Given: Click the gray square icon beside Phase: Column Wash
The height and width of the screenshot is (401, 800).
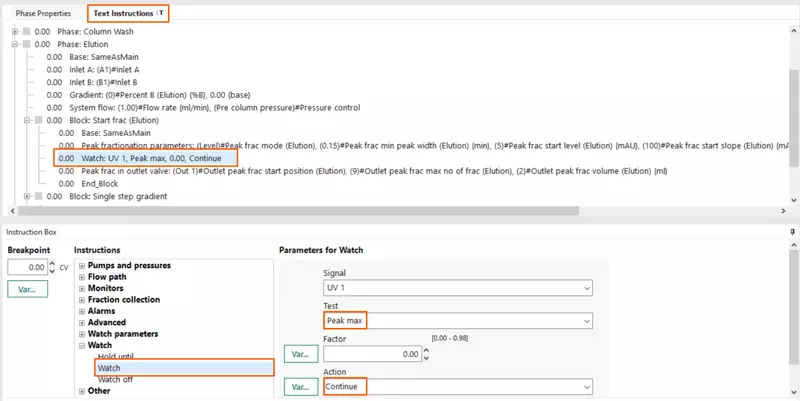Looking at the screenshot, I should click(x=26, y=31).
